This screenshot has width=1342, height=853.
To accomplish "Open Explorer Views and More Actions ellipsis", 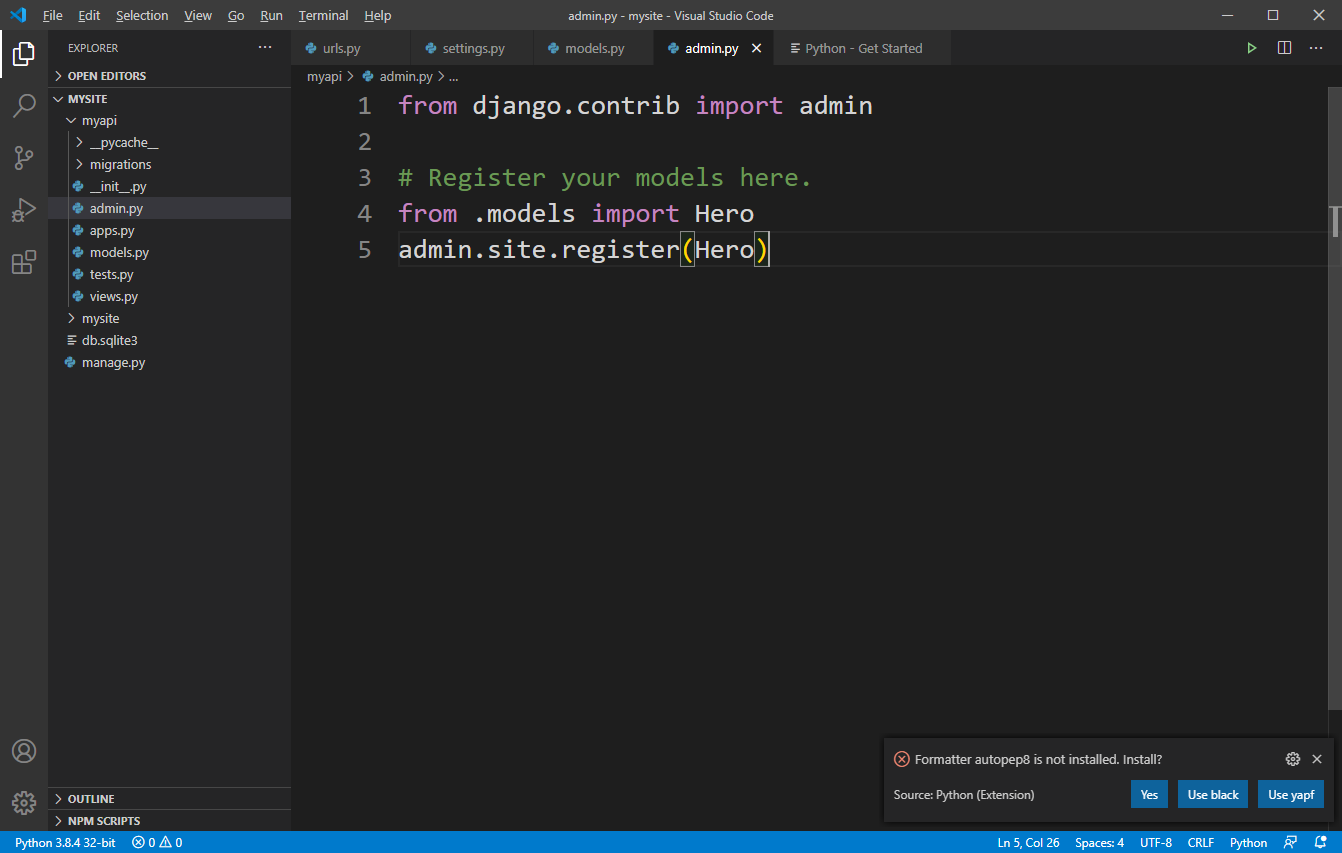I will pyautogui.click(x=265, y=48).
